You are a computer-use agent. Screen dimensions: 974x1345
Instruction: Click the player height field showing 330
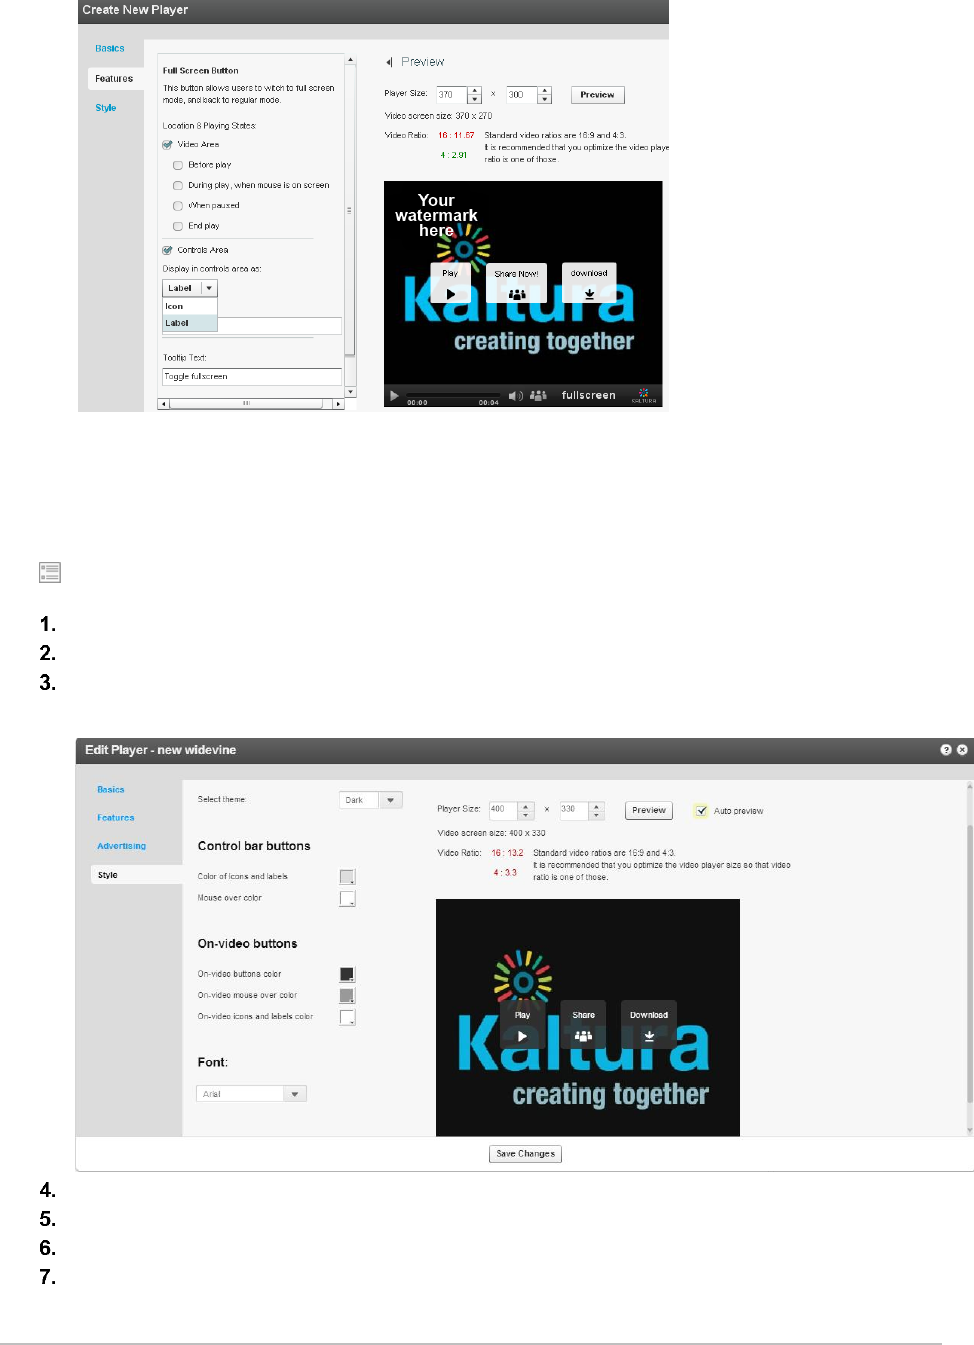tap(574, 810)
